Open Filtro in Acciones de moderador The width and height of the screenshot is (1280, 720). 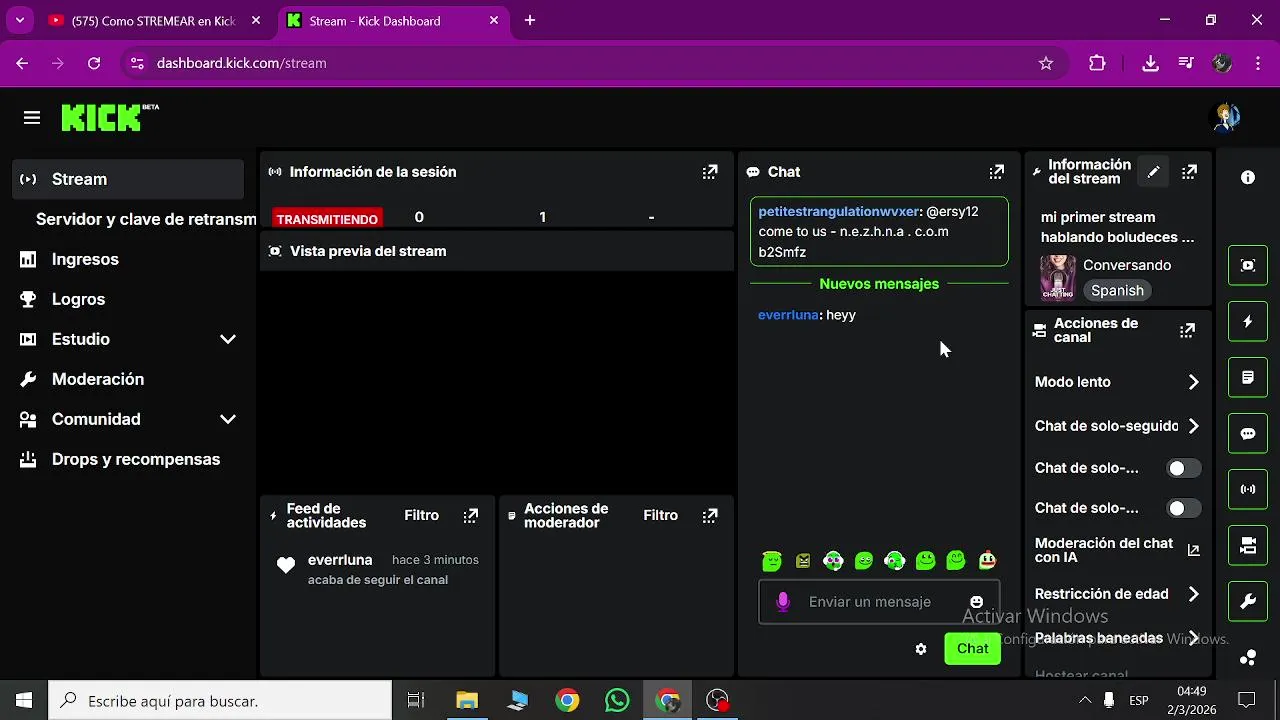point(660,516)
